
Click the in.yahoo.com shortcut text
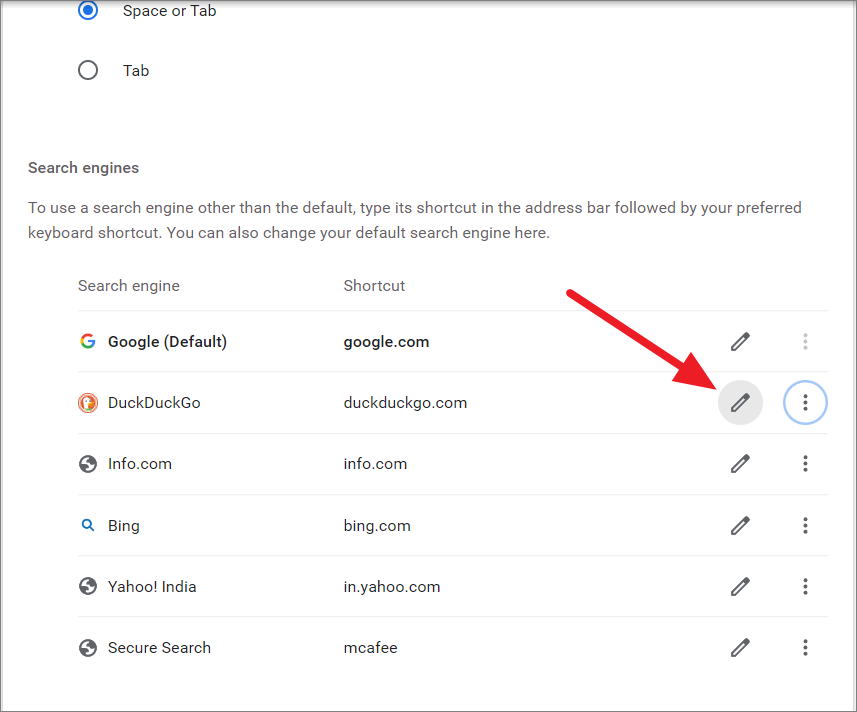tap(392, 587)
